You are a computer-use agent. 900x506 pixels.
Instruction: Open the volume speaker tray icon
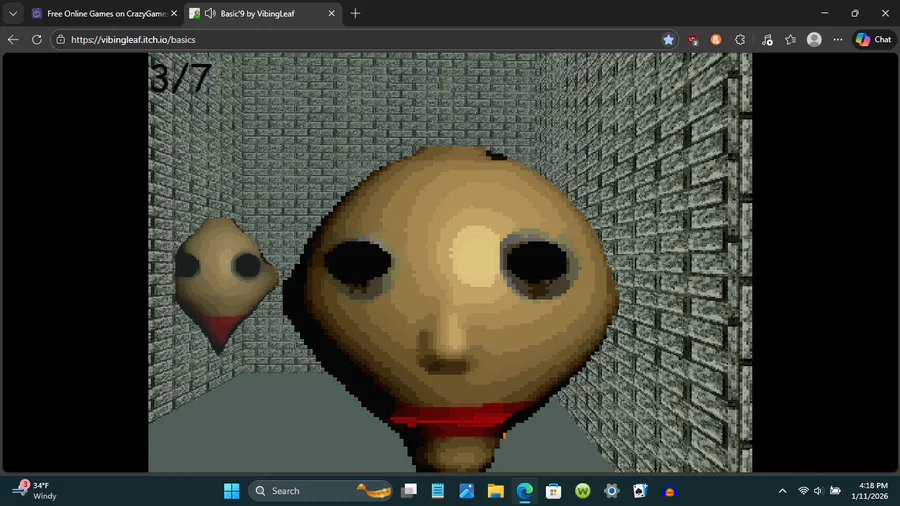(x=818, y=491)
